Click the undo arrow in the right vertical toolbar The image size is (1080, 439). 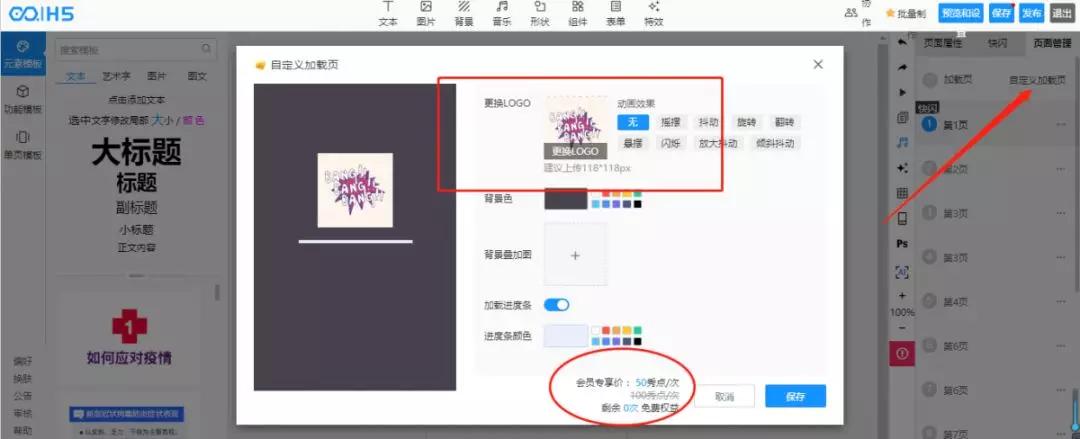point(902,42)
